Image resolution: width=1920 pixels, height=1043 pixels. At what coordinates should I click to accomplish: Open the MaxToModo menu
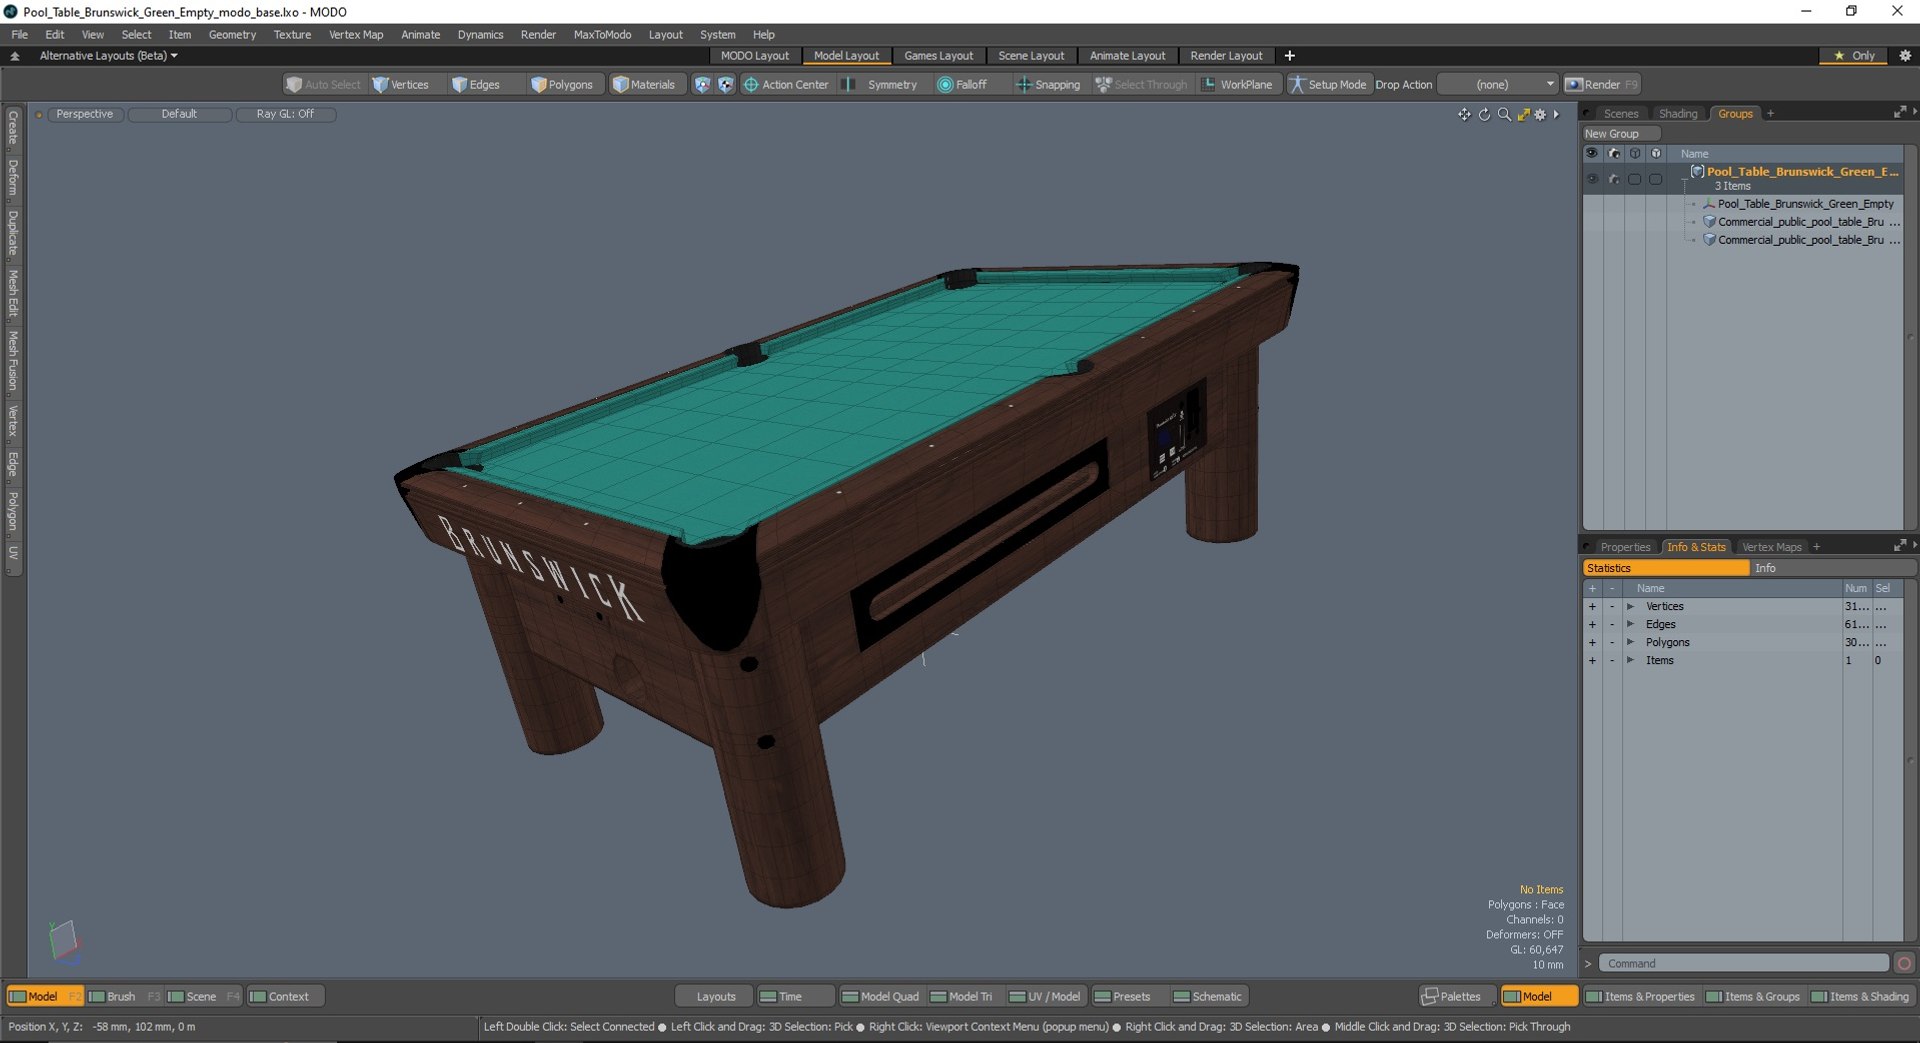coord(602,34)
